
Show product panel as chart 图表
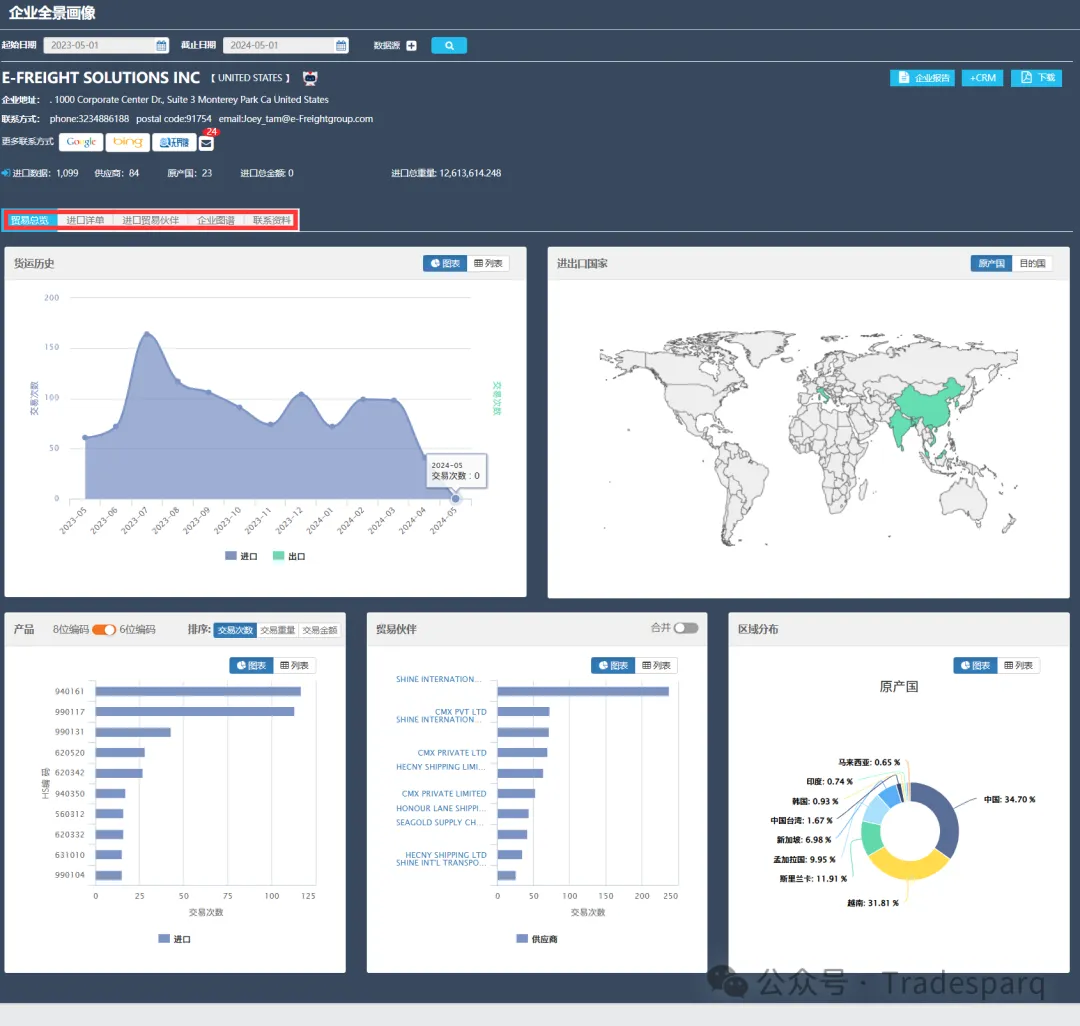click(251, 665)
